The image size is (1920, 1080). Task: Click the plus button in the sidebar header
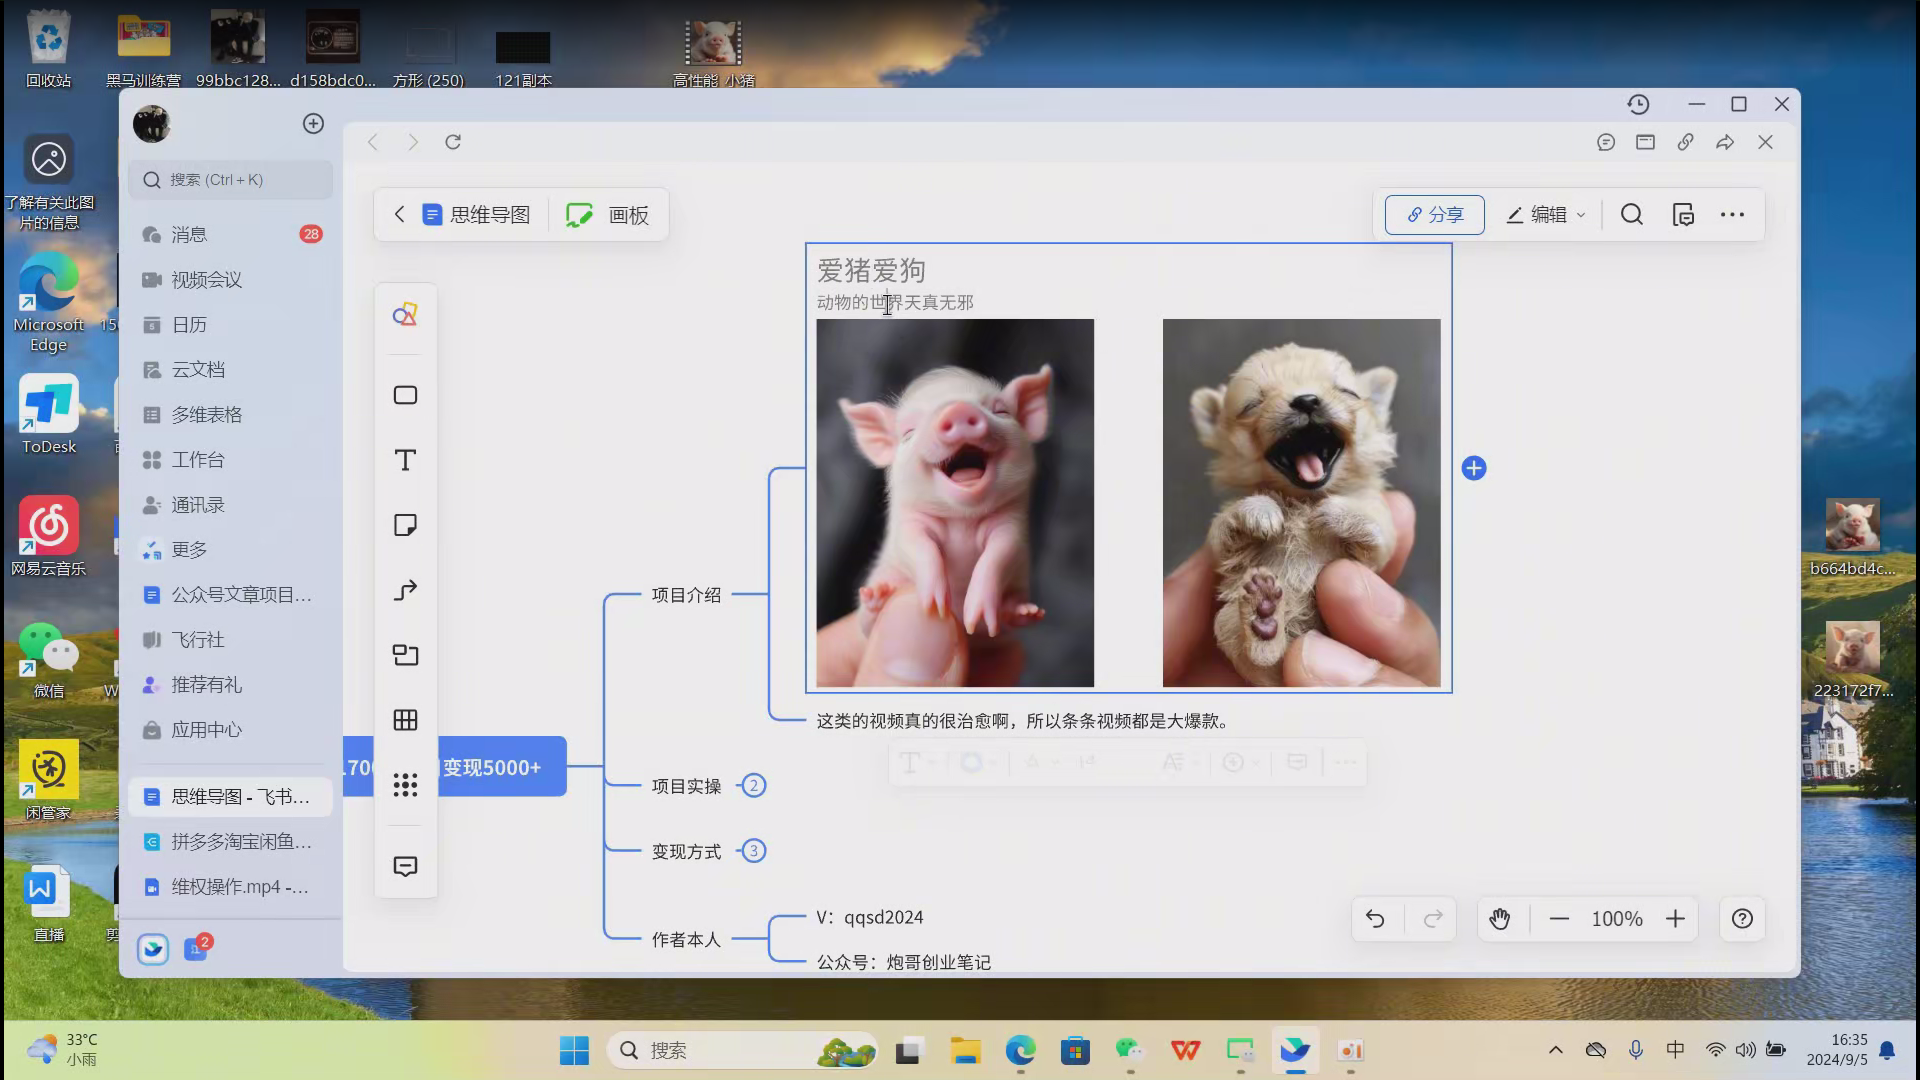313,123
